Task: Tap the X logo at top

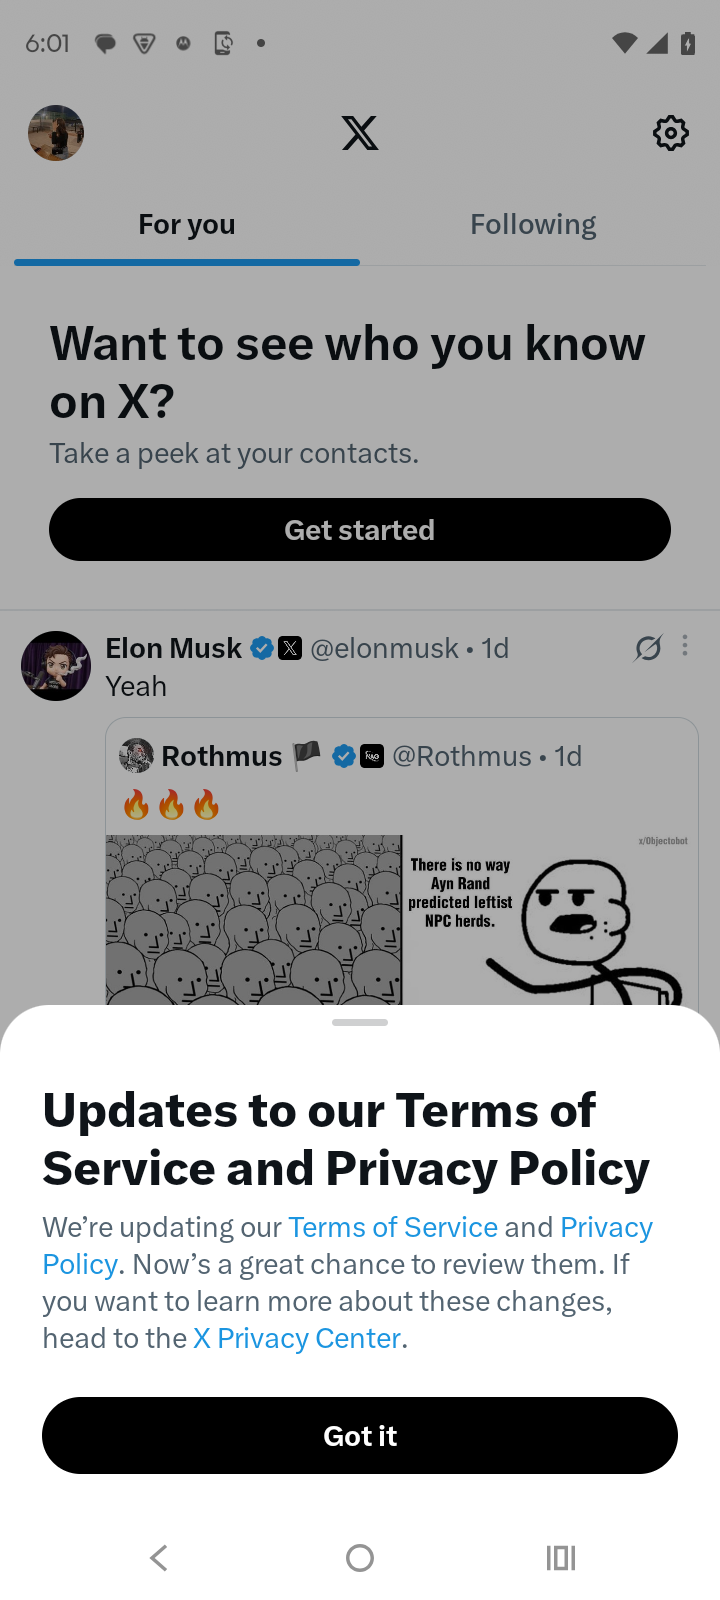Action: [x=360, y=133]
